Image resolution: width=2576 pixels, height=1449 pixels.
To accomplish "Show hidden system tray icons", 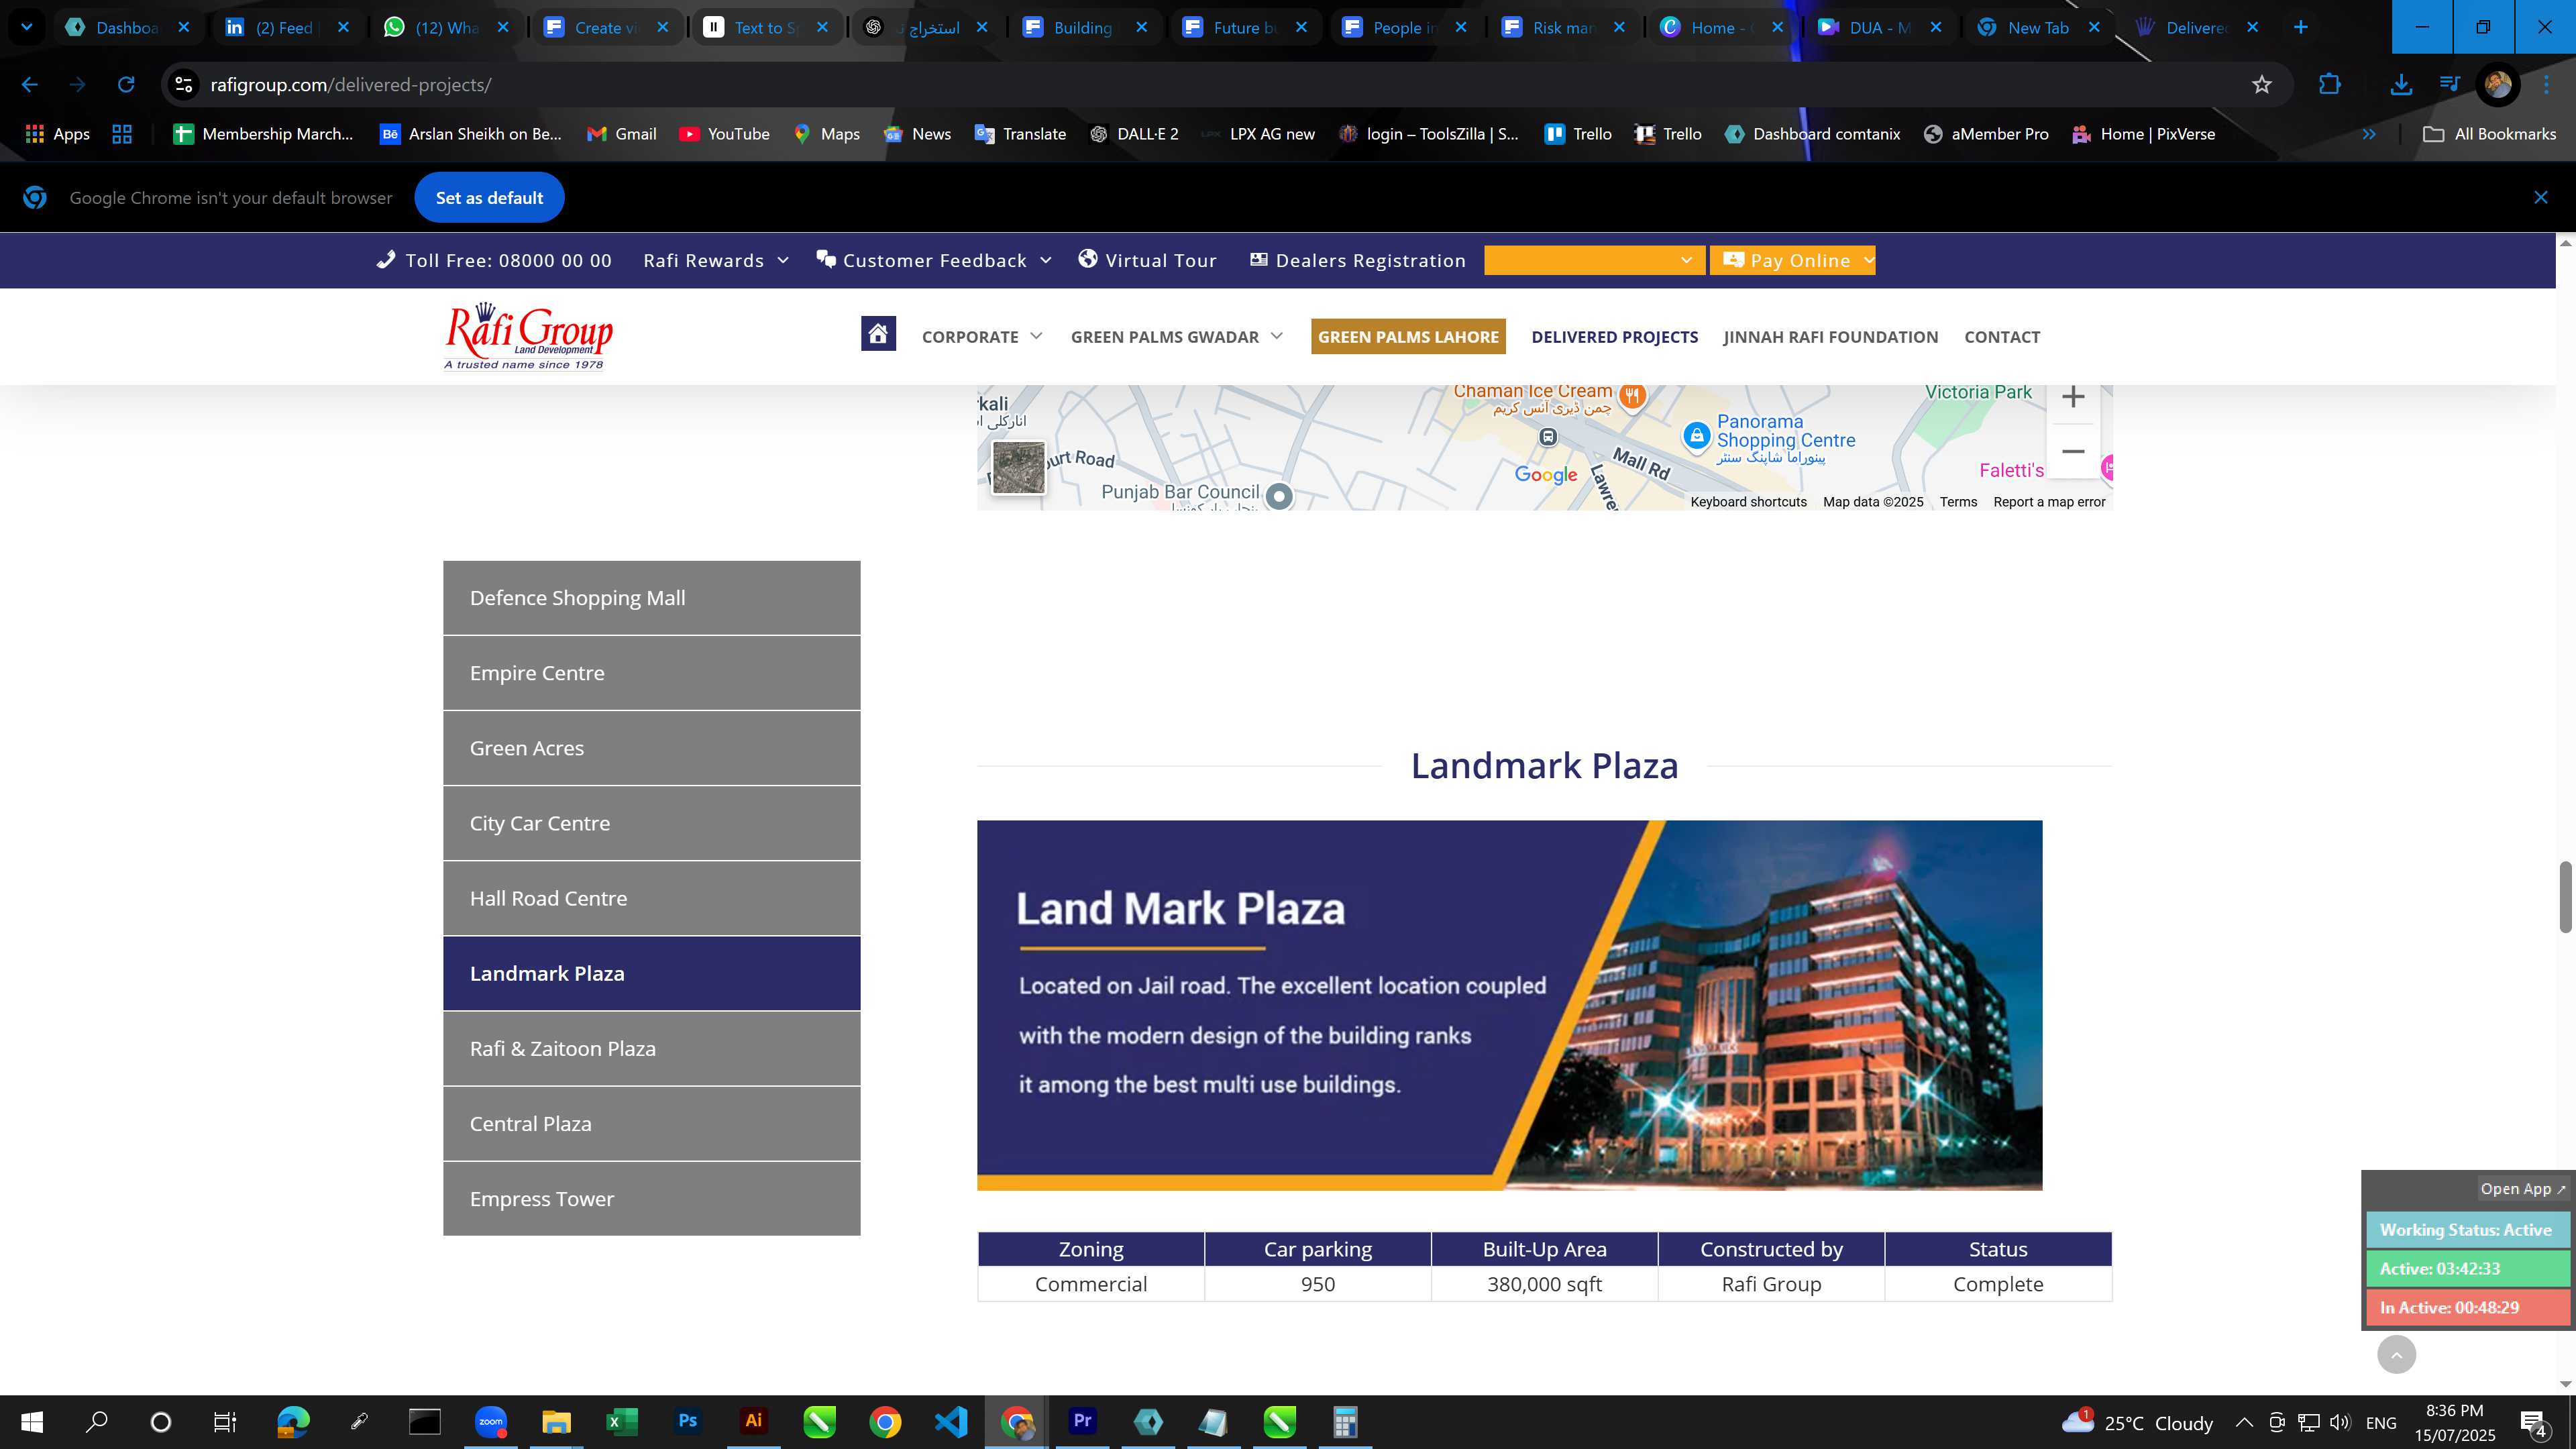I will (x=2244, y=1422).
